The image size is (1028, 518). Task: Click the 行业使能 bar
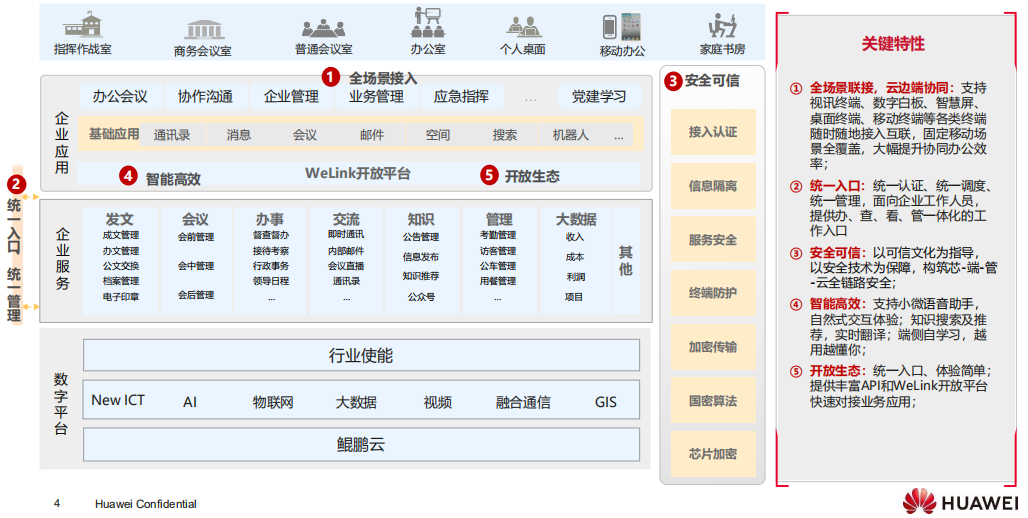[x=361, y=355]
